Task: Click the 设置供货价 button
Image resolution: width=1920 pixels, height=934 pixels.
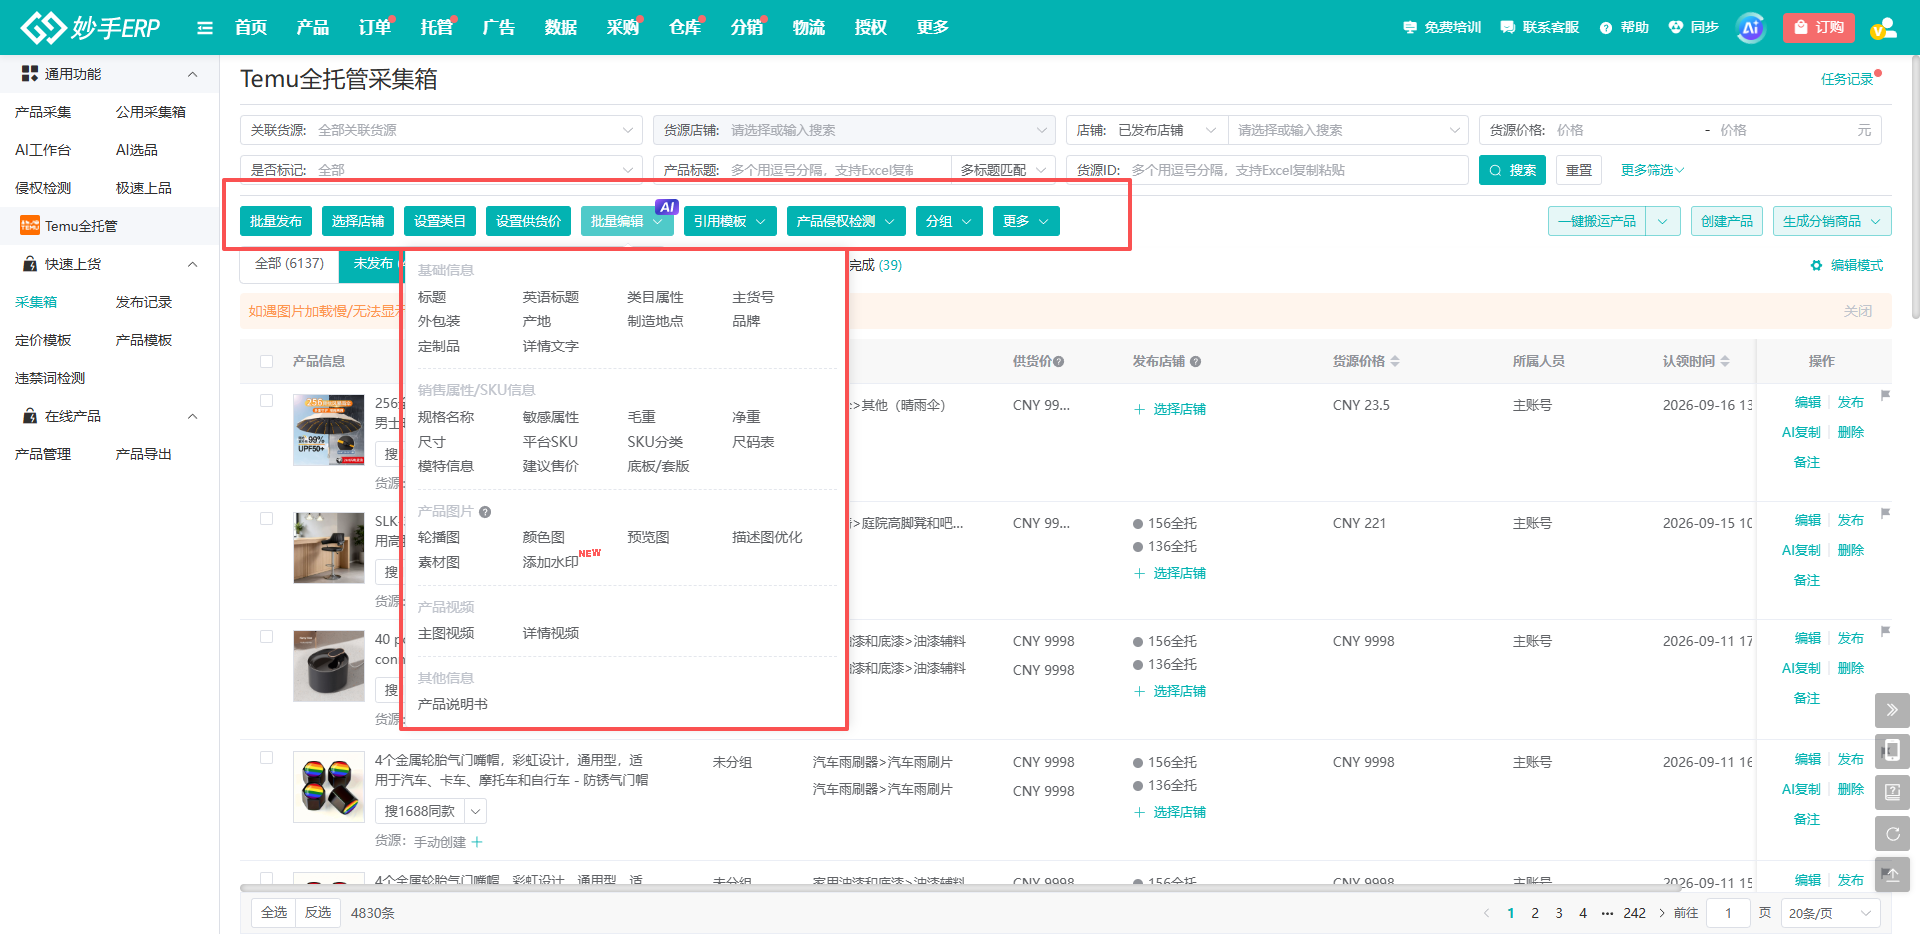Action: (528, 221)
